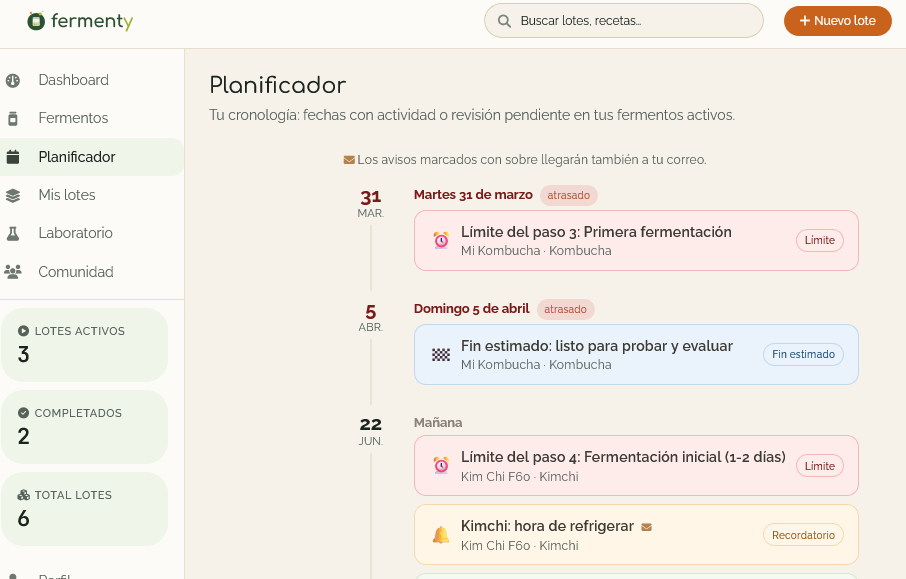
Task: Click the 31 MAR. timeline date marker
Action: [x=370, y=203]
